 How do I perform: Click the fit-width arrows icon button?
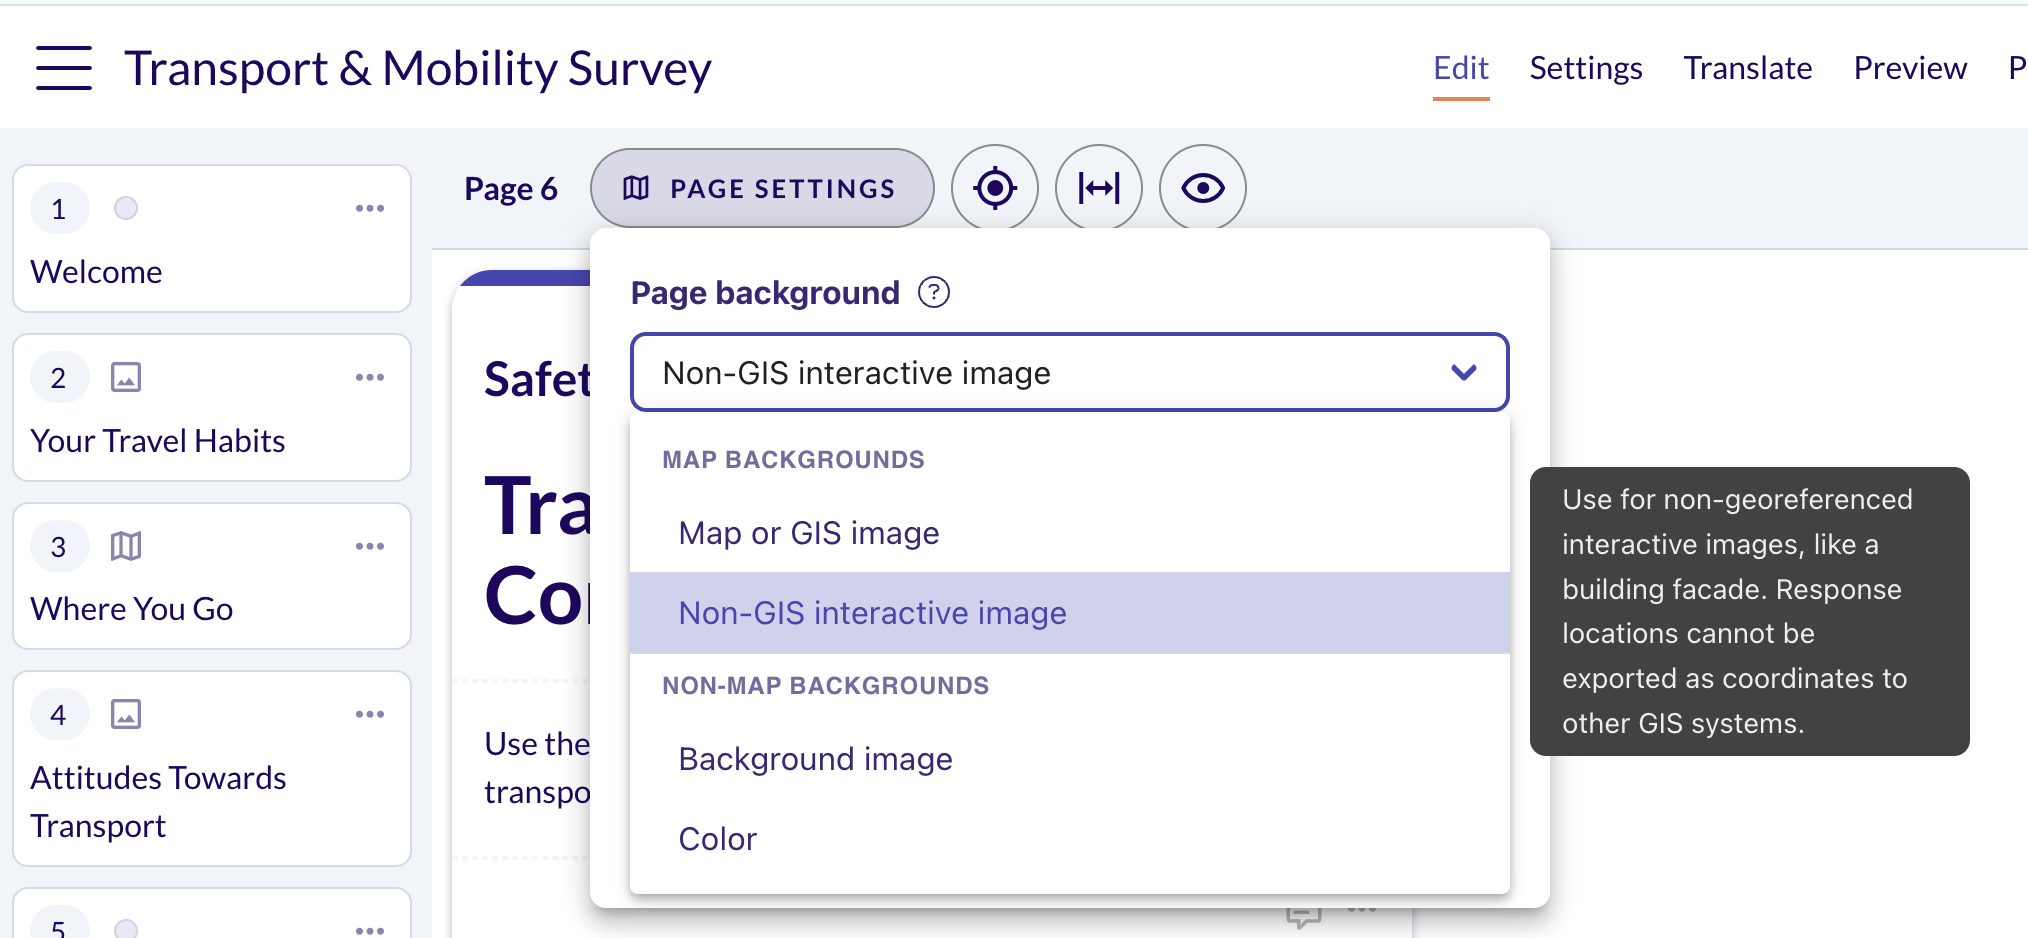point(1099,188)
